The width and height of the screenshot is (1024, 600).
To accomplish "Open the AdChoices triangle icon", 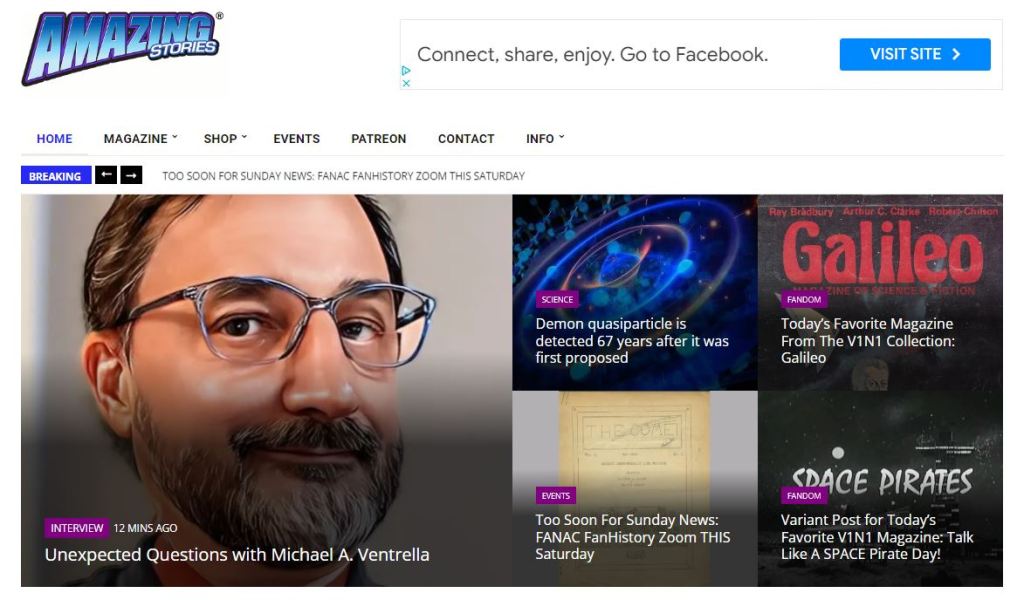I will [x=406, y=70].
